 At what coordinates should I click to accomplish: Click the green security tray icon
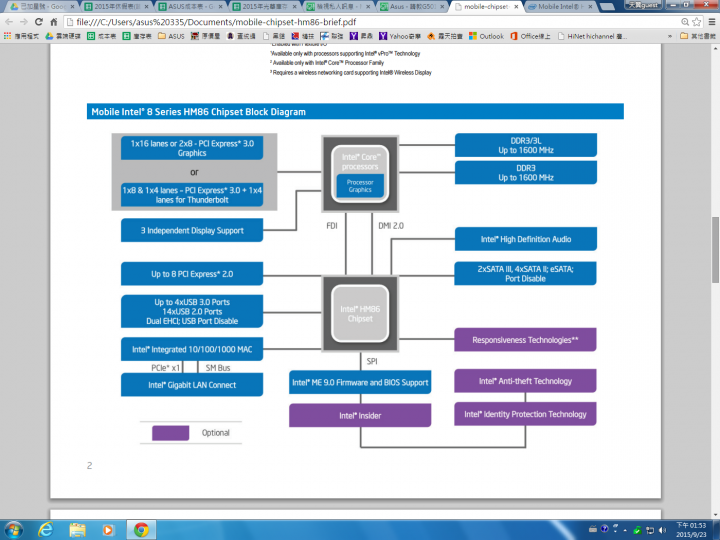coord(637,530)
